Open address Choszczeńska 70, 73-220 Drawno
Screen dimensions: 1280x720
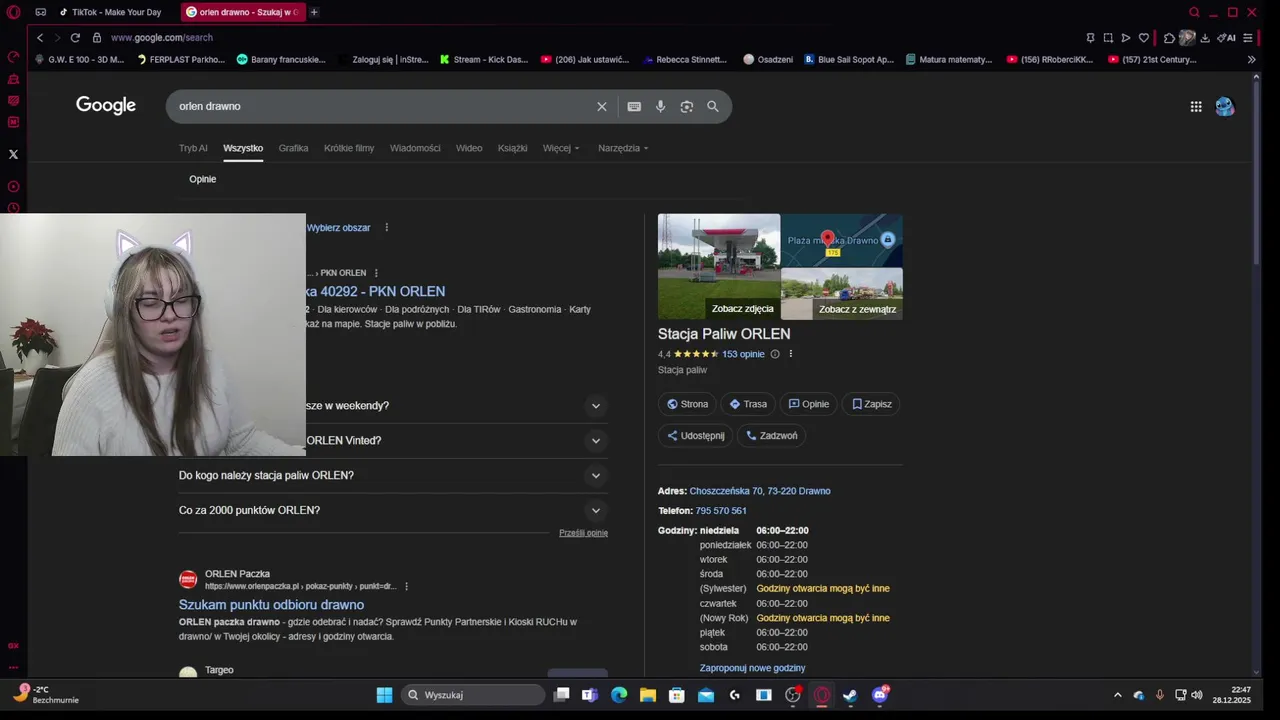point(760,491)
